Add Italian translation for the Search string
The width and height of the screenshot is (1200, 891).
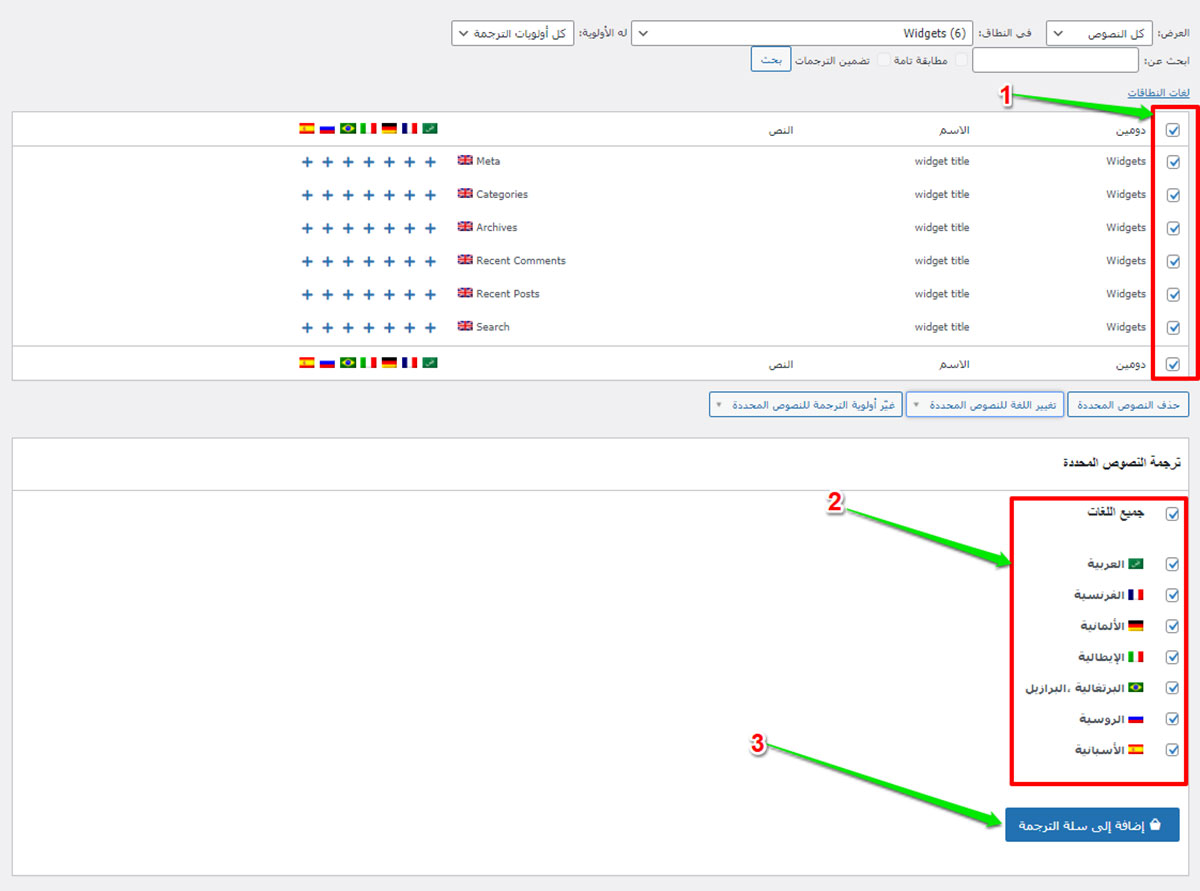(x=368, y=327)
